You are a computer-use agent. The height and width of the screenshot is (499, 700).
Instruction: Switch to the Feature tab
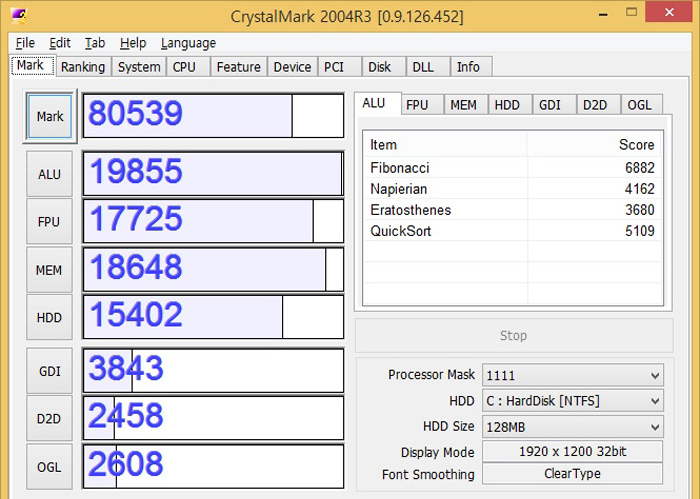(238, 67)
